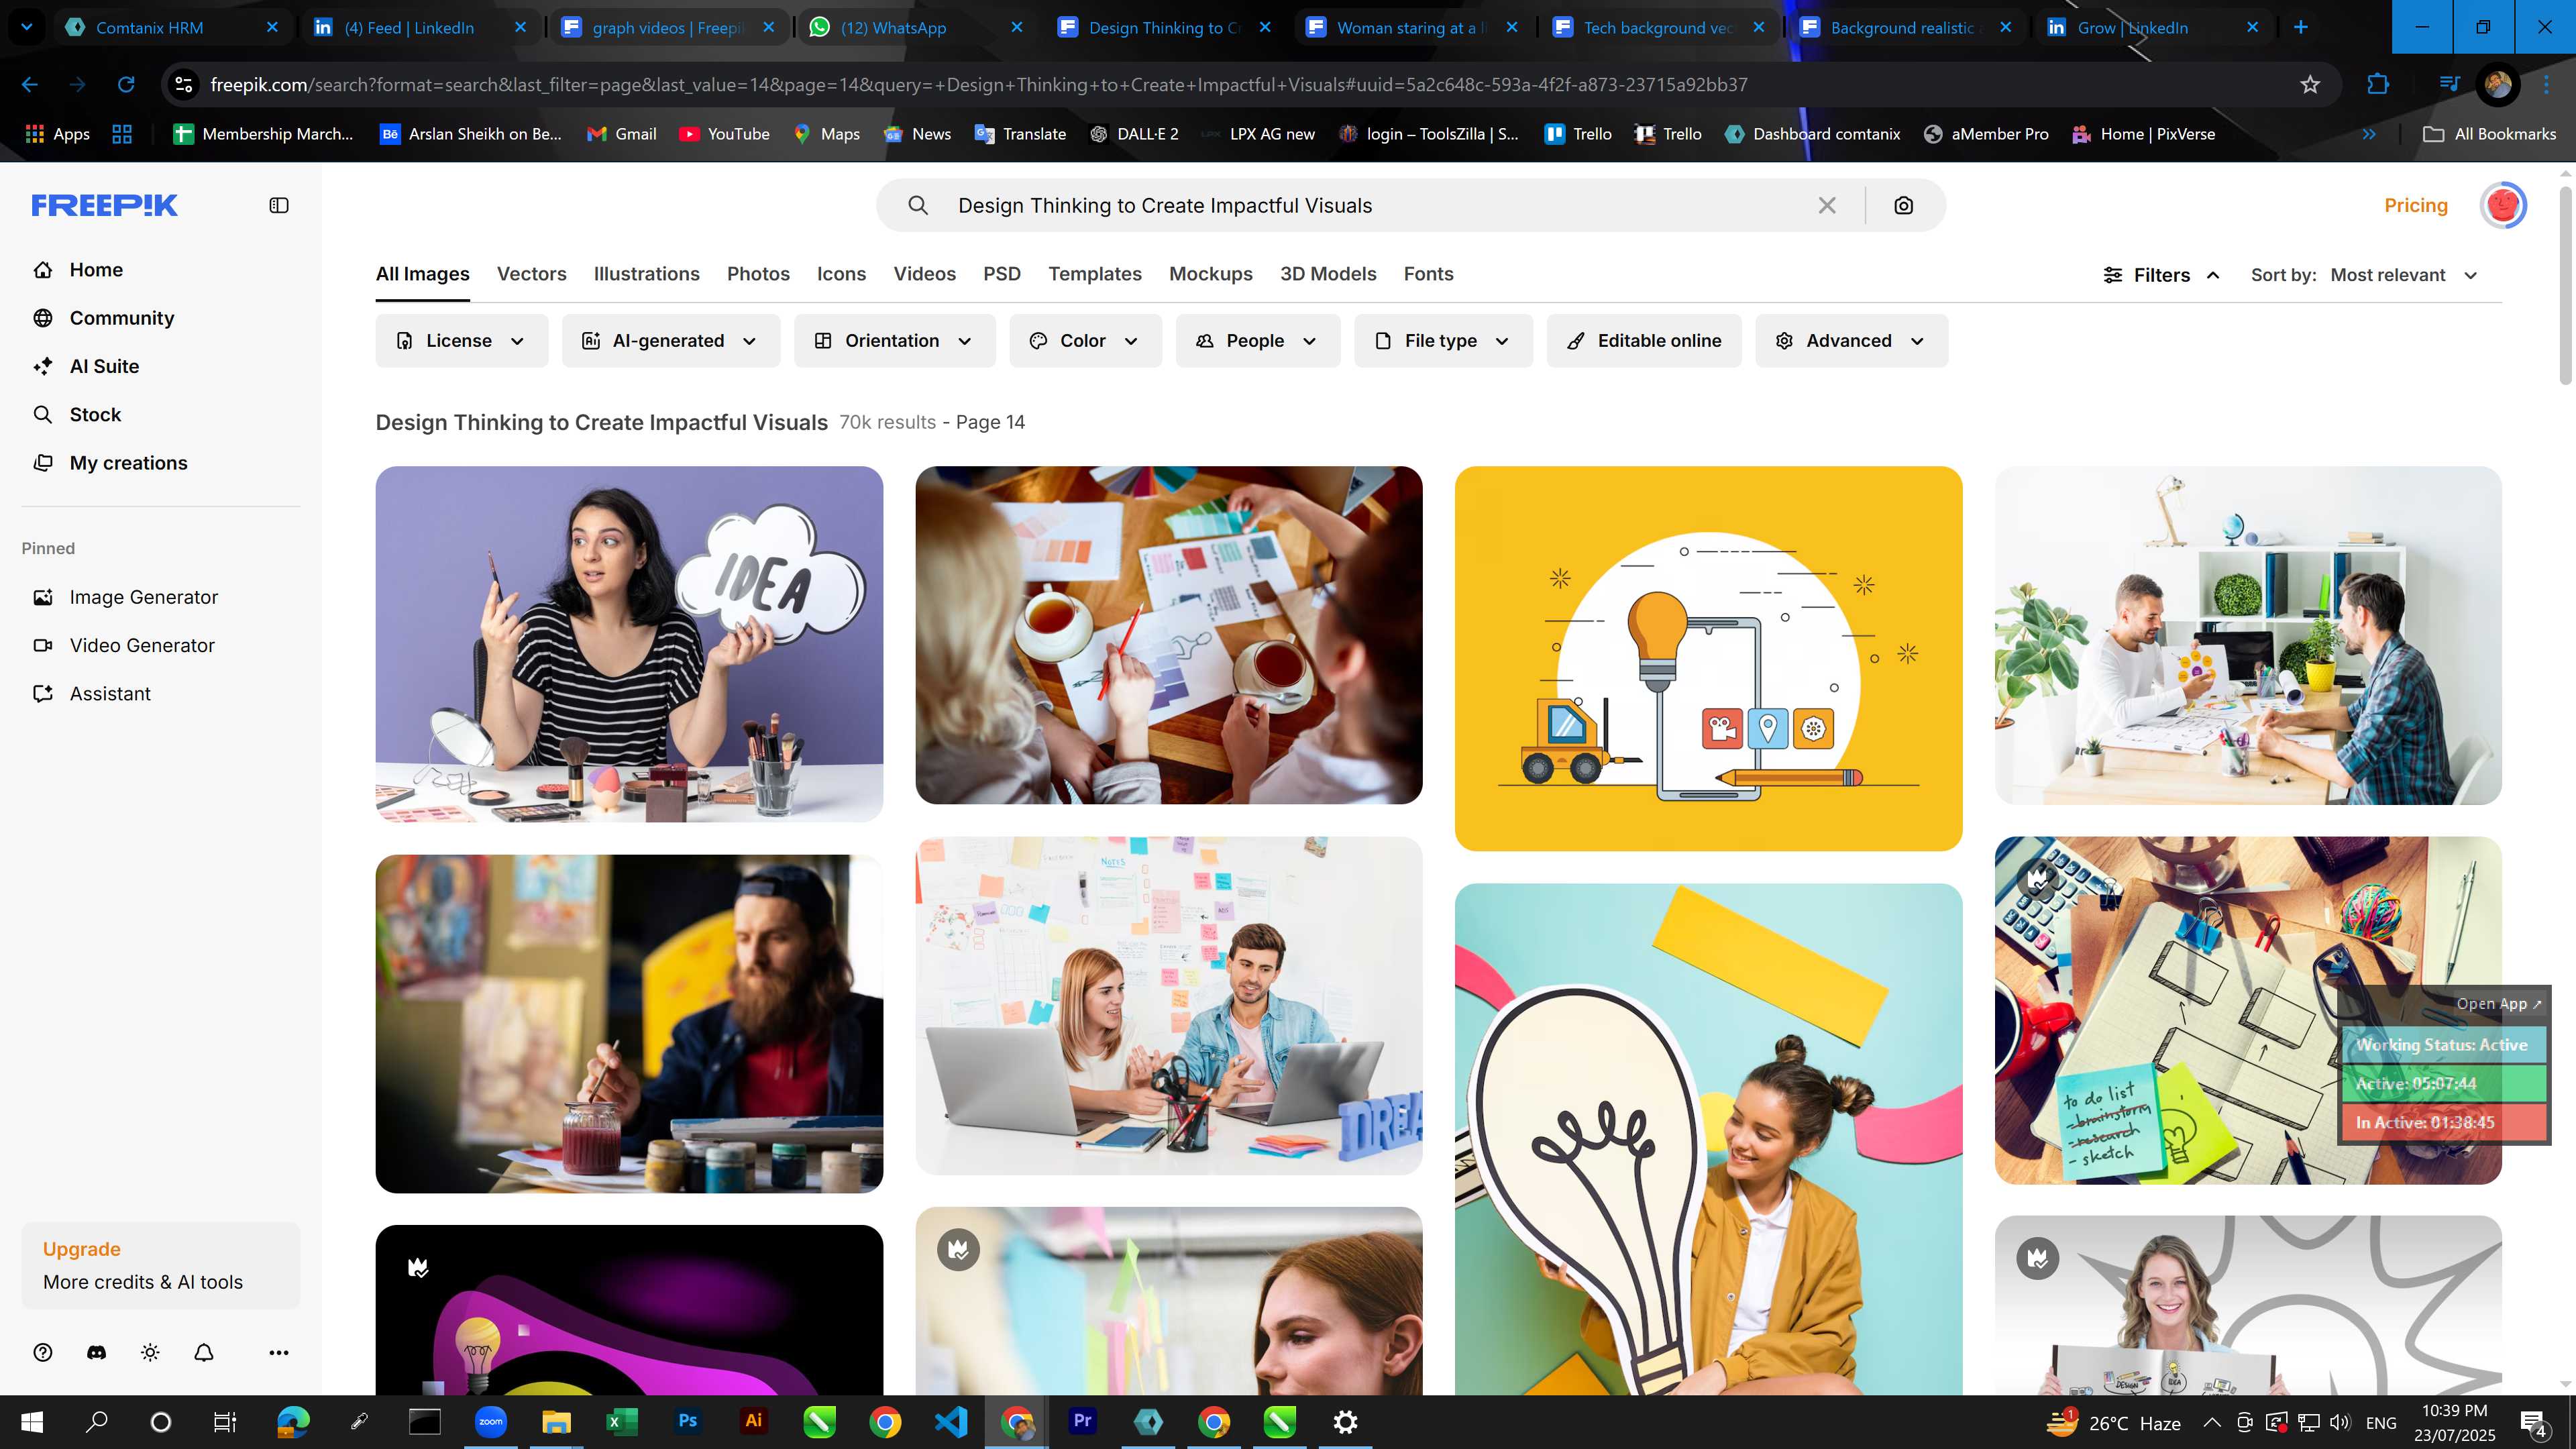Click inside the Freepik search field
The width and height of the screenshot is (2576, 1449).
(1380, 205)
